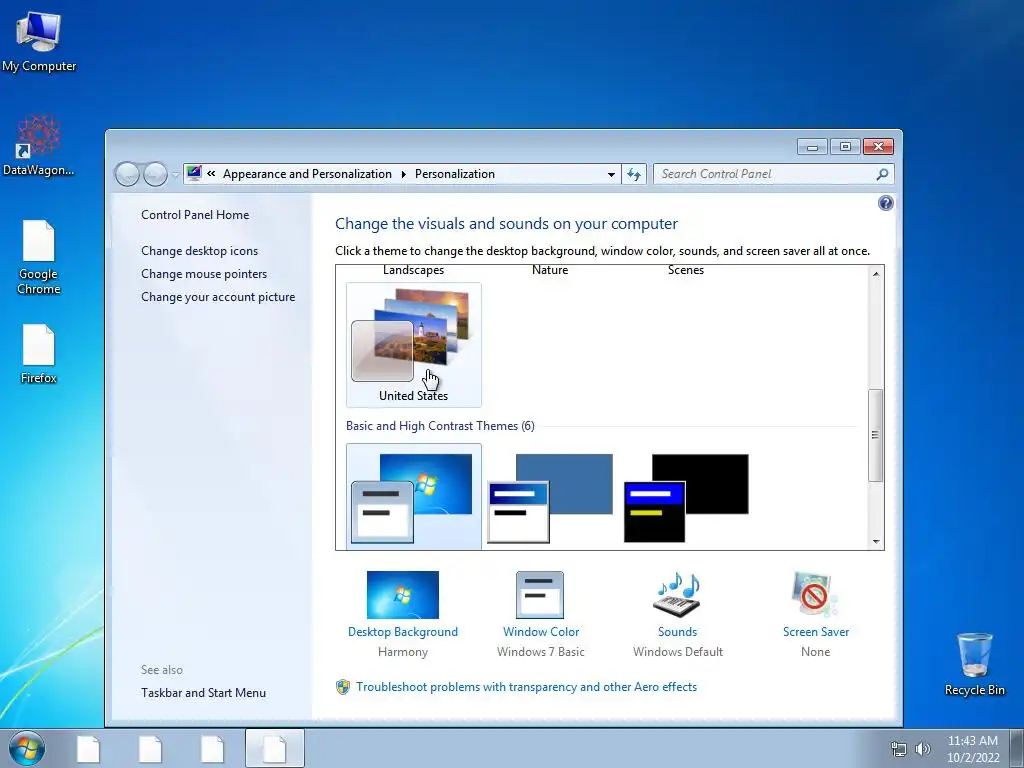
Task: Open Control Panel Home link
Action: [195, 215]
